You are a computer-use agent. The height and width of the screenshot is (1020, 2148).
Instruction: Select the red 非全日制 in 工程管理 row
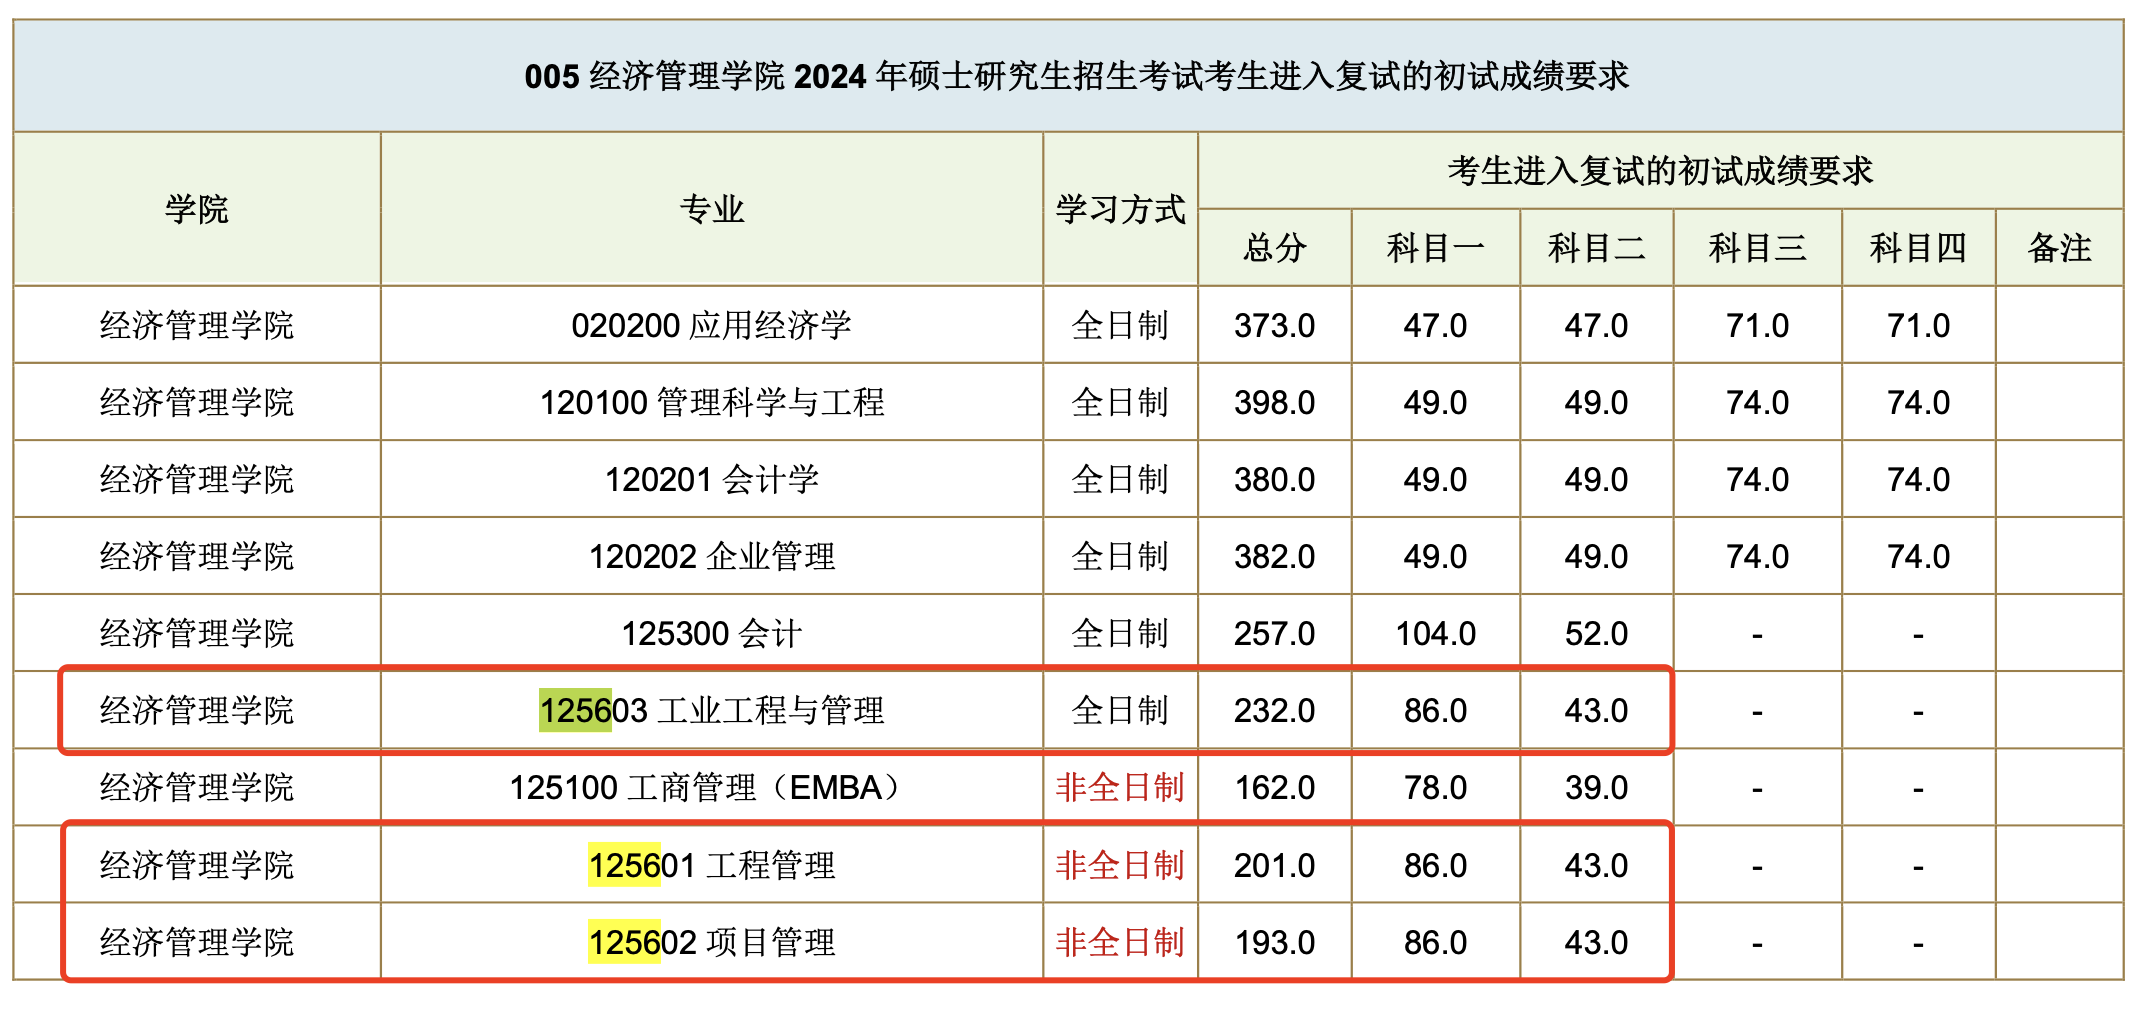(1120, 865)
